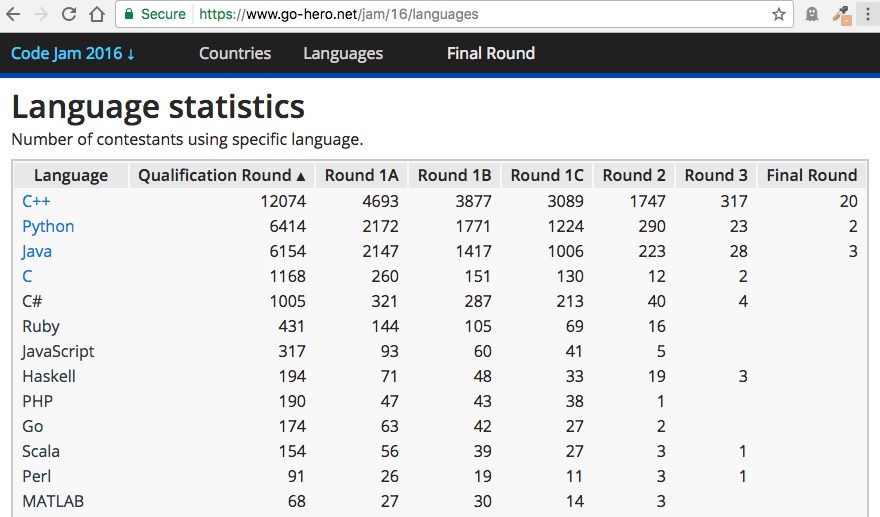880x517 pixels.
Task: Select the MATLAB row label
Action: coord(53,501)
